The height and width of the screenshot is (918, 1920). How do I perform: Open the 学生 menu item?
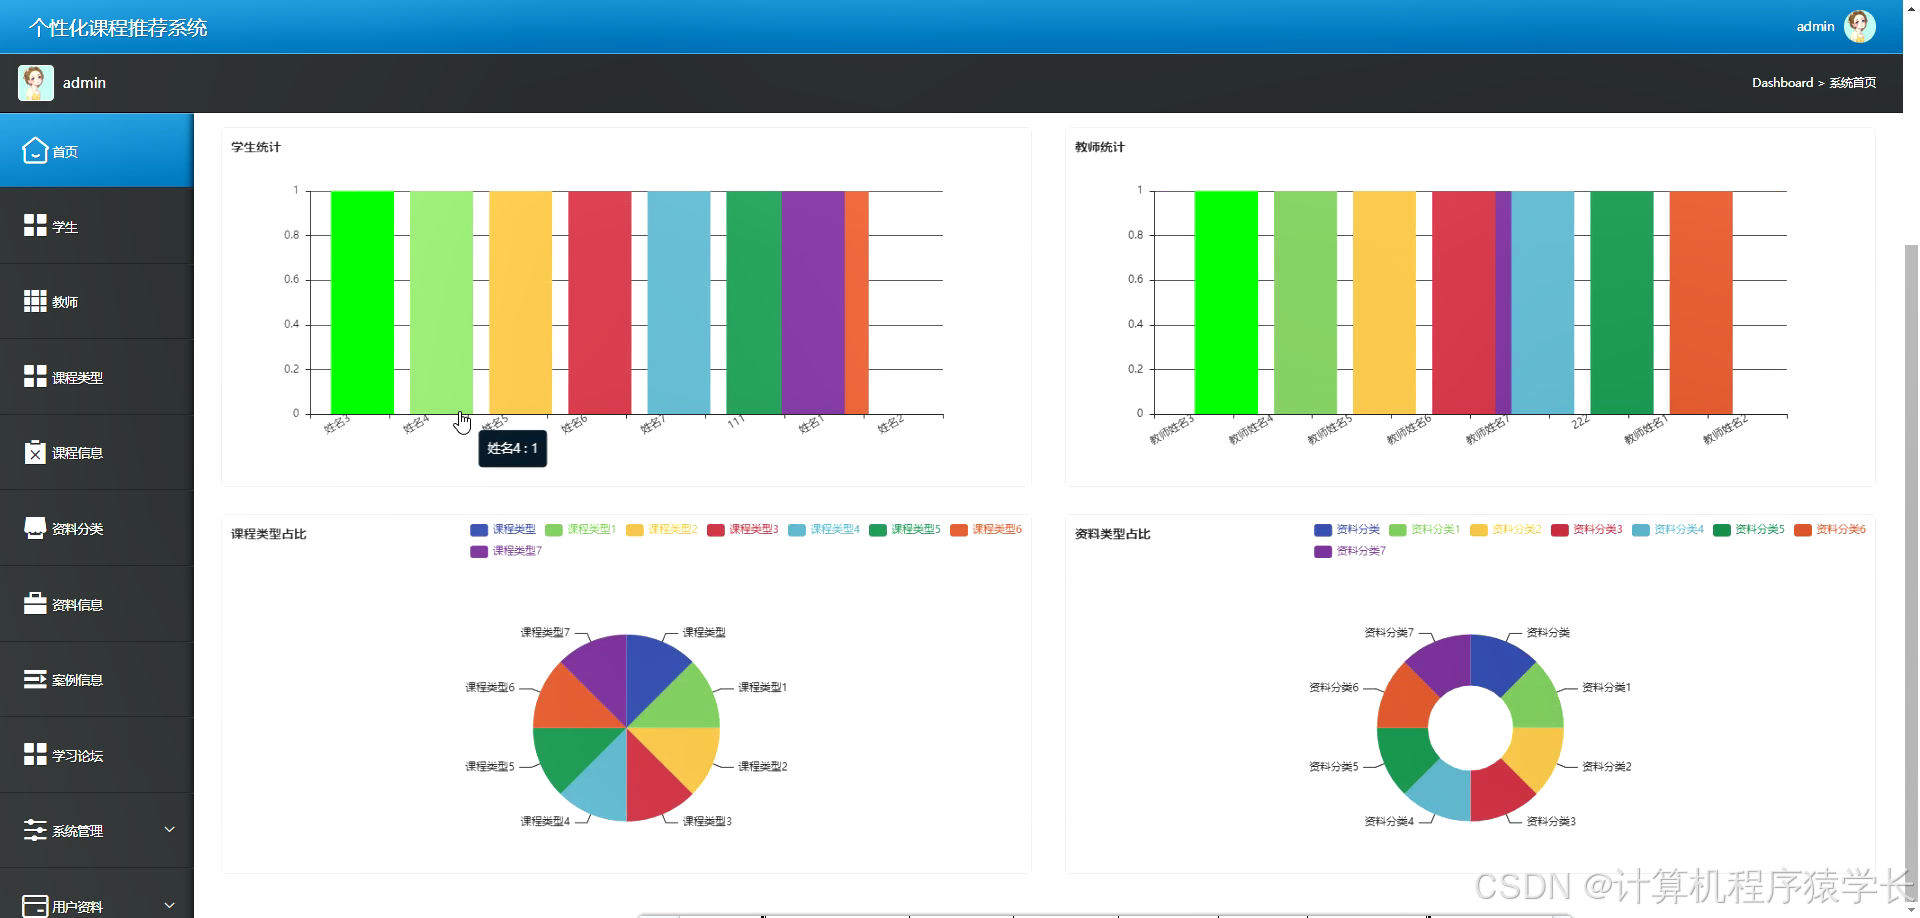(97, 226)
